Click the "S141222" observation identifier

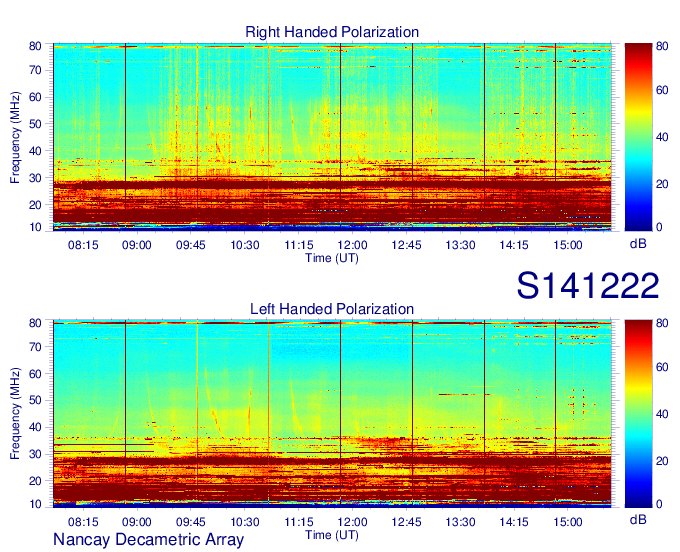[x=588, y=285]
